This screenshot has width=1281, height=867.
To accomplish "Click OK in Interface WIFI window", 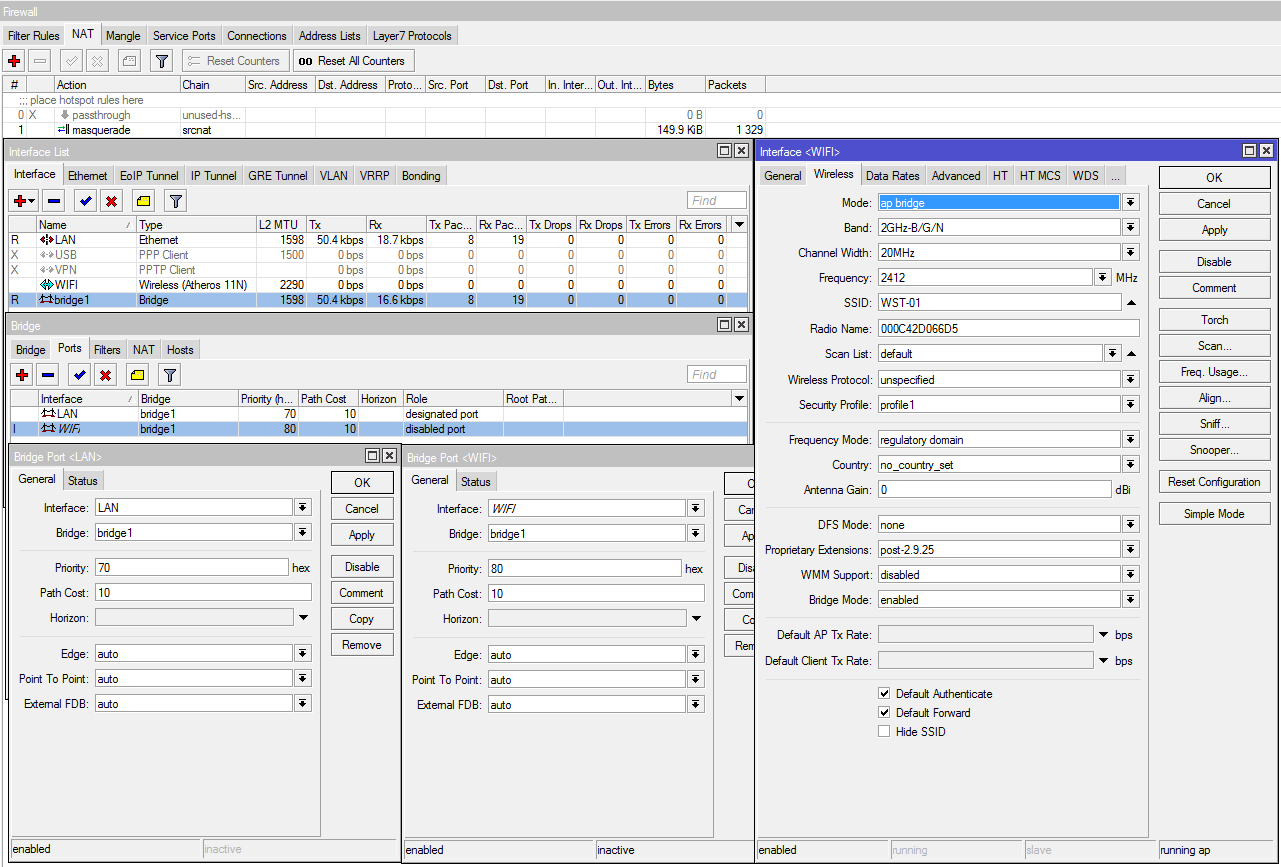I will (x=1214, y=177).
